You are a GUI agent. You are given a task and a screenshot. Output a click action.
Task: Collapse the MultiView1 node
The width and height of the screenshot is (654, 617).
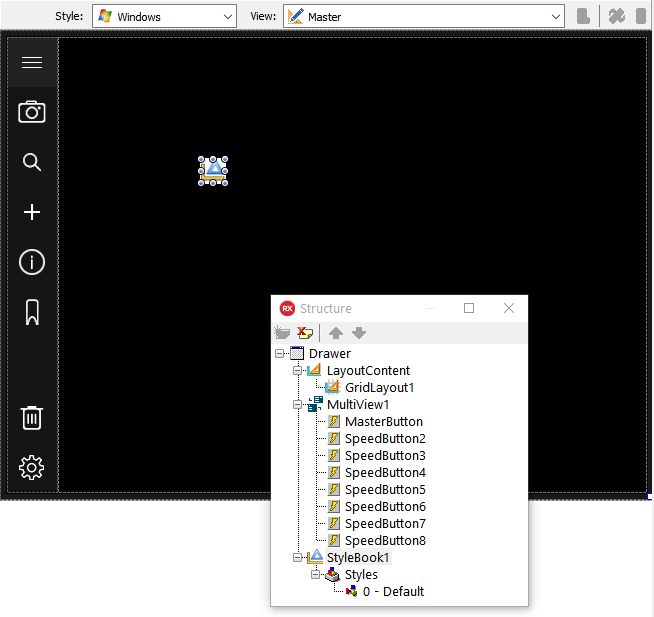coord(297,405)
